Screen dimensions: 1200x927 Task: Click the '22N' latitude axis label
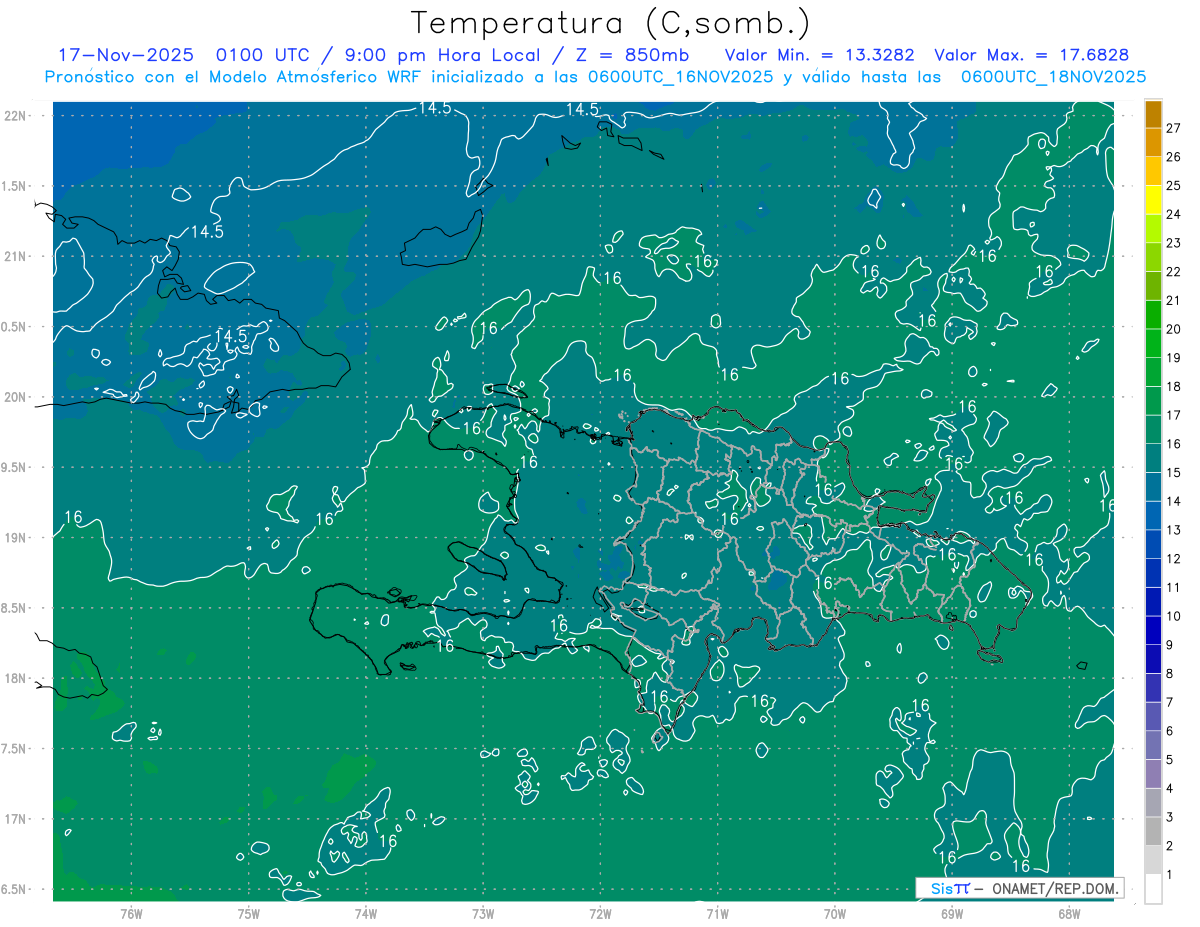(x=17, y=116)
